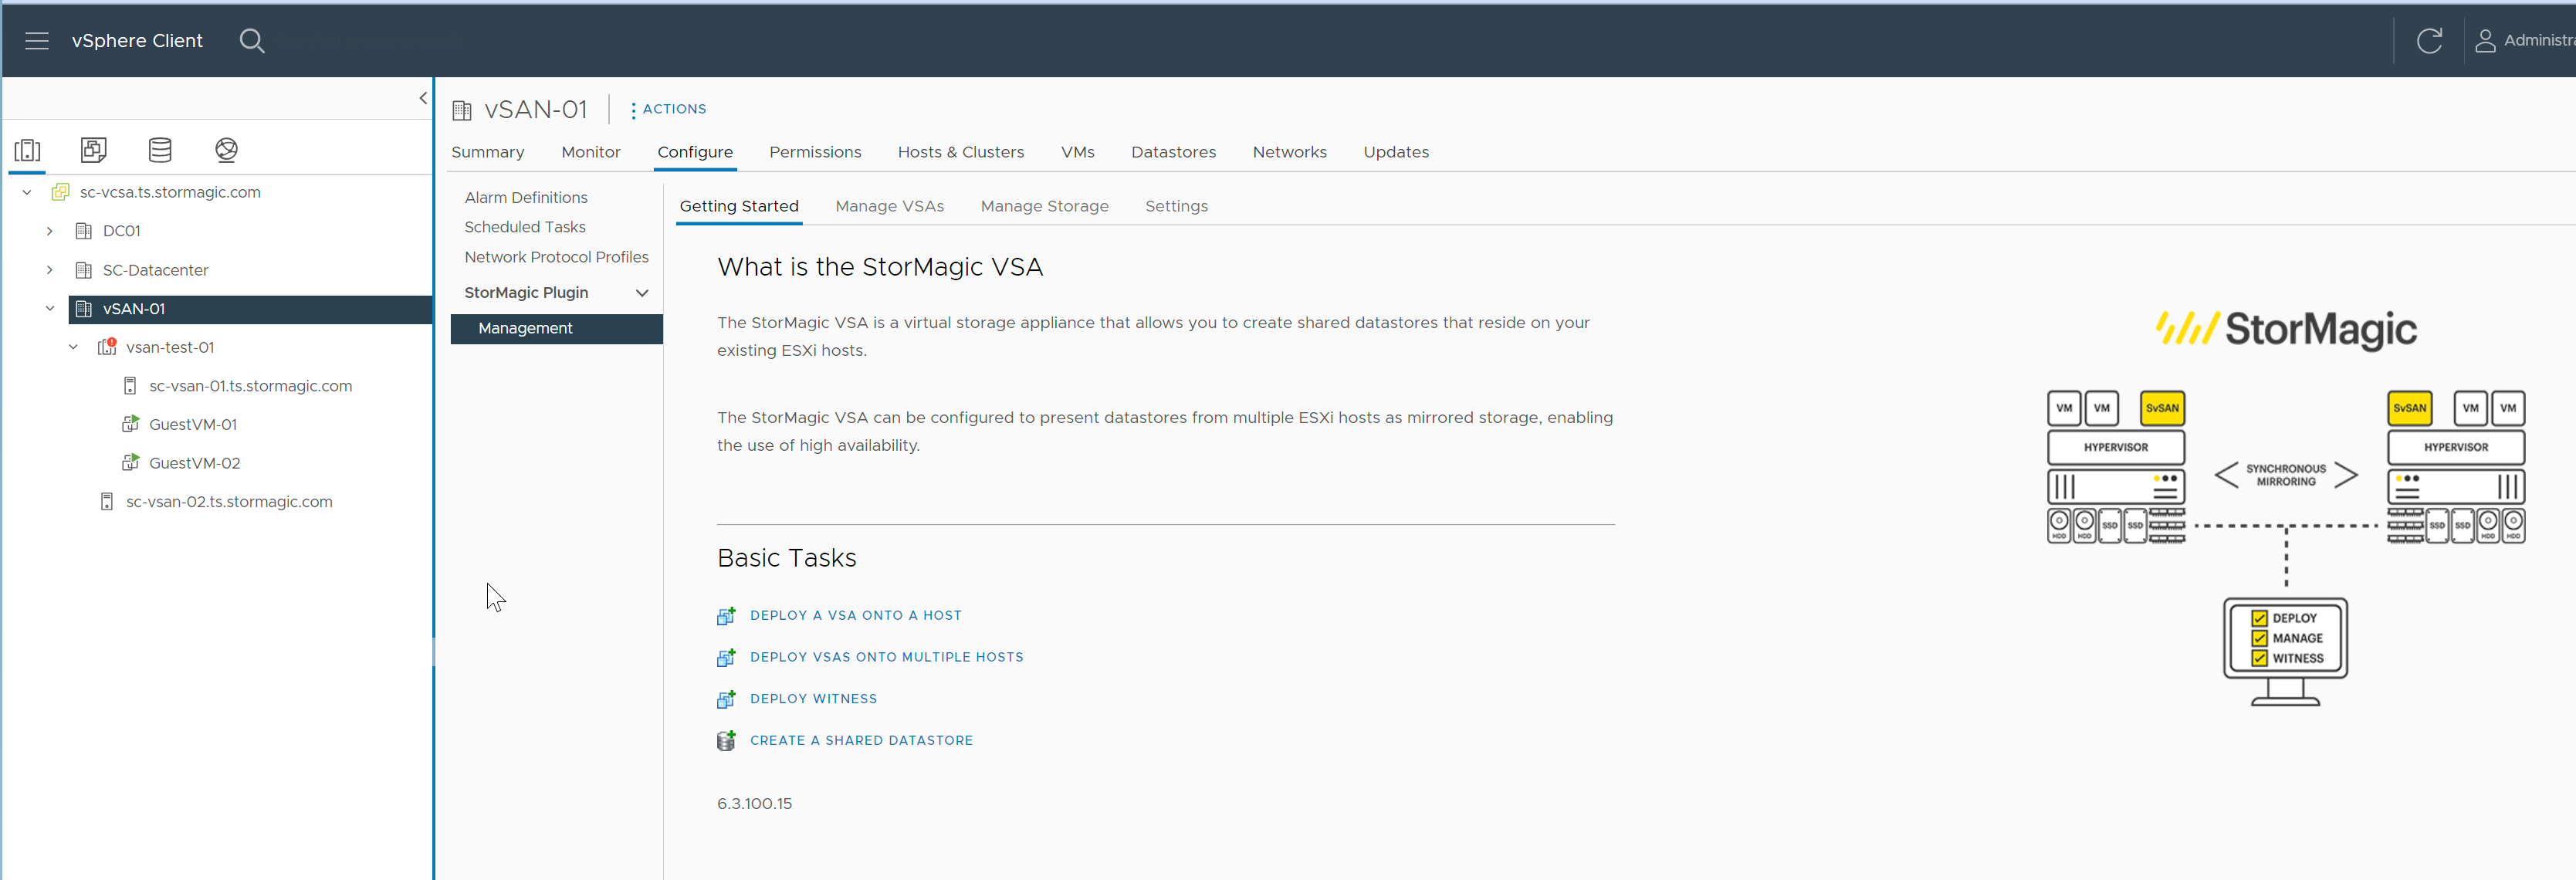The height and width of the screenshot is (880, 2576).
Task: Click version number 6.3.100.15
Action: pos(755,804)
